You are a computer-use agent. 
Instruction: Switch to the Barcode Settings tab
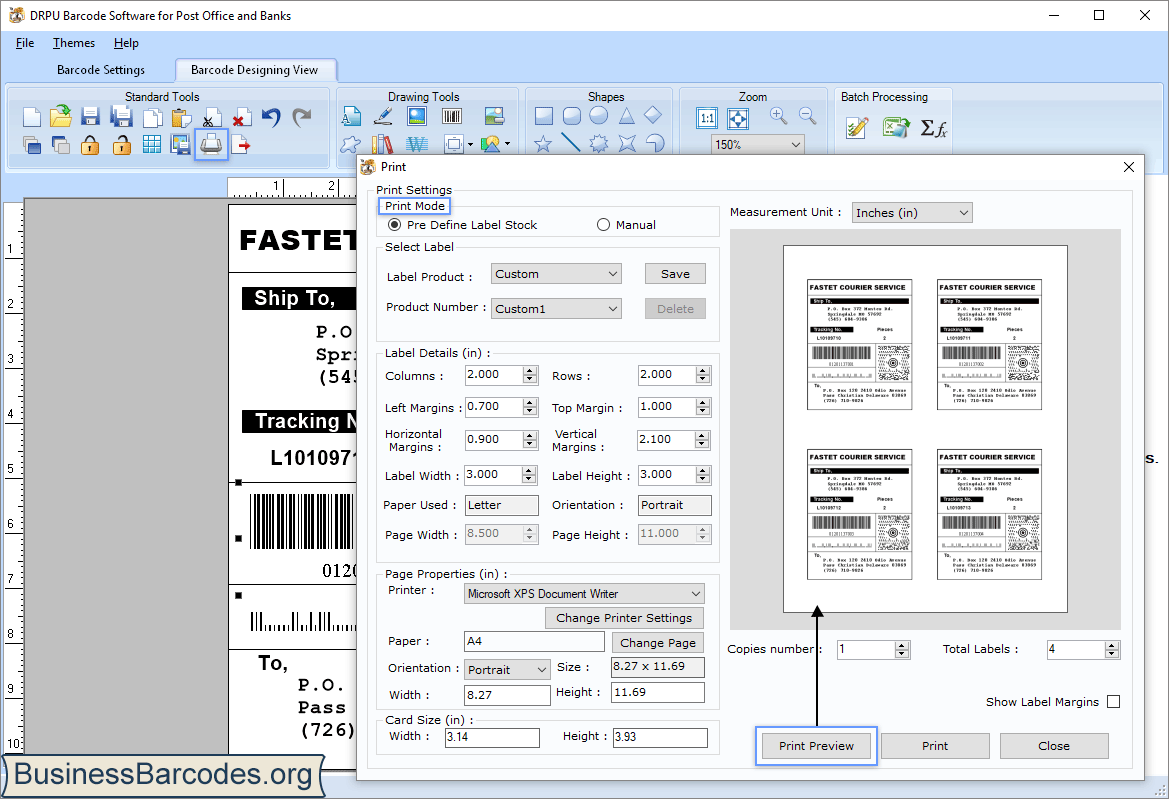pyautogui.click(x=101, y=69)
